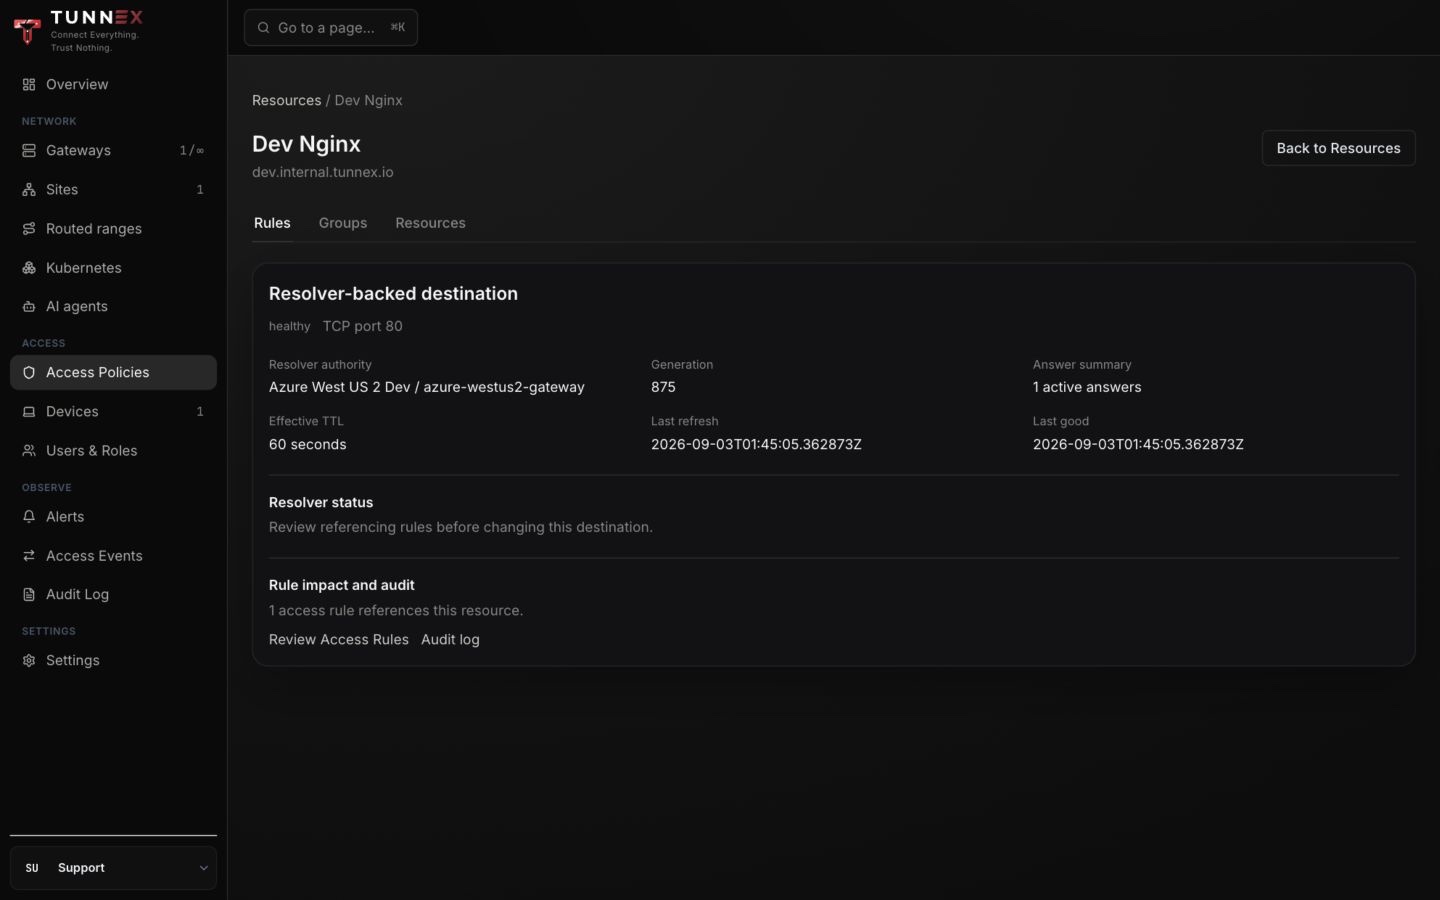Image resolution: width=1440 pixels, height=900 pixels.
Task: Select Access Policies menu item
Action: (x=113, y=373)
